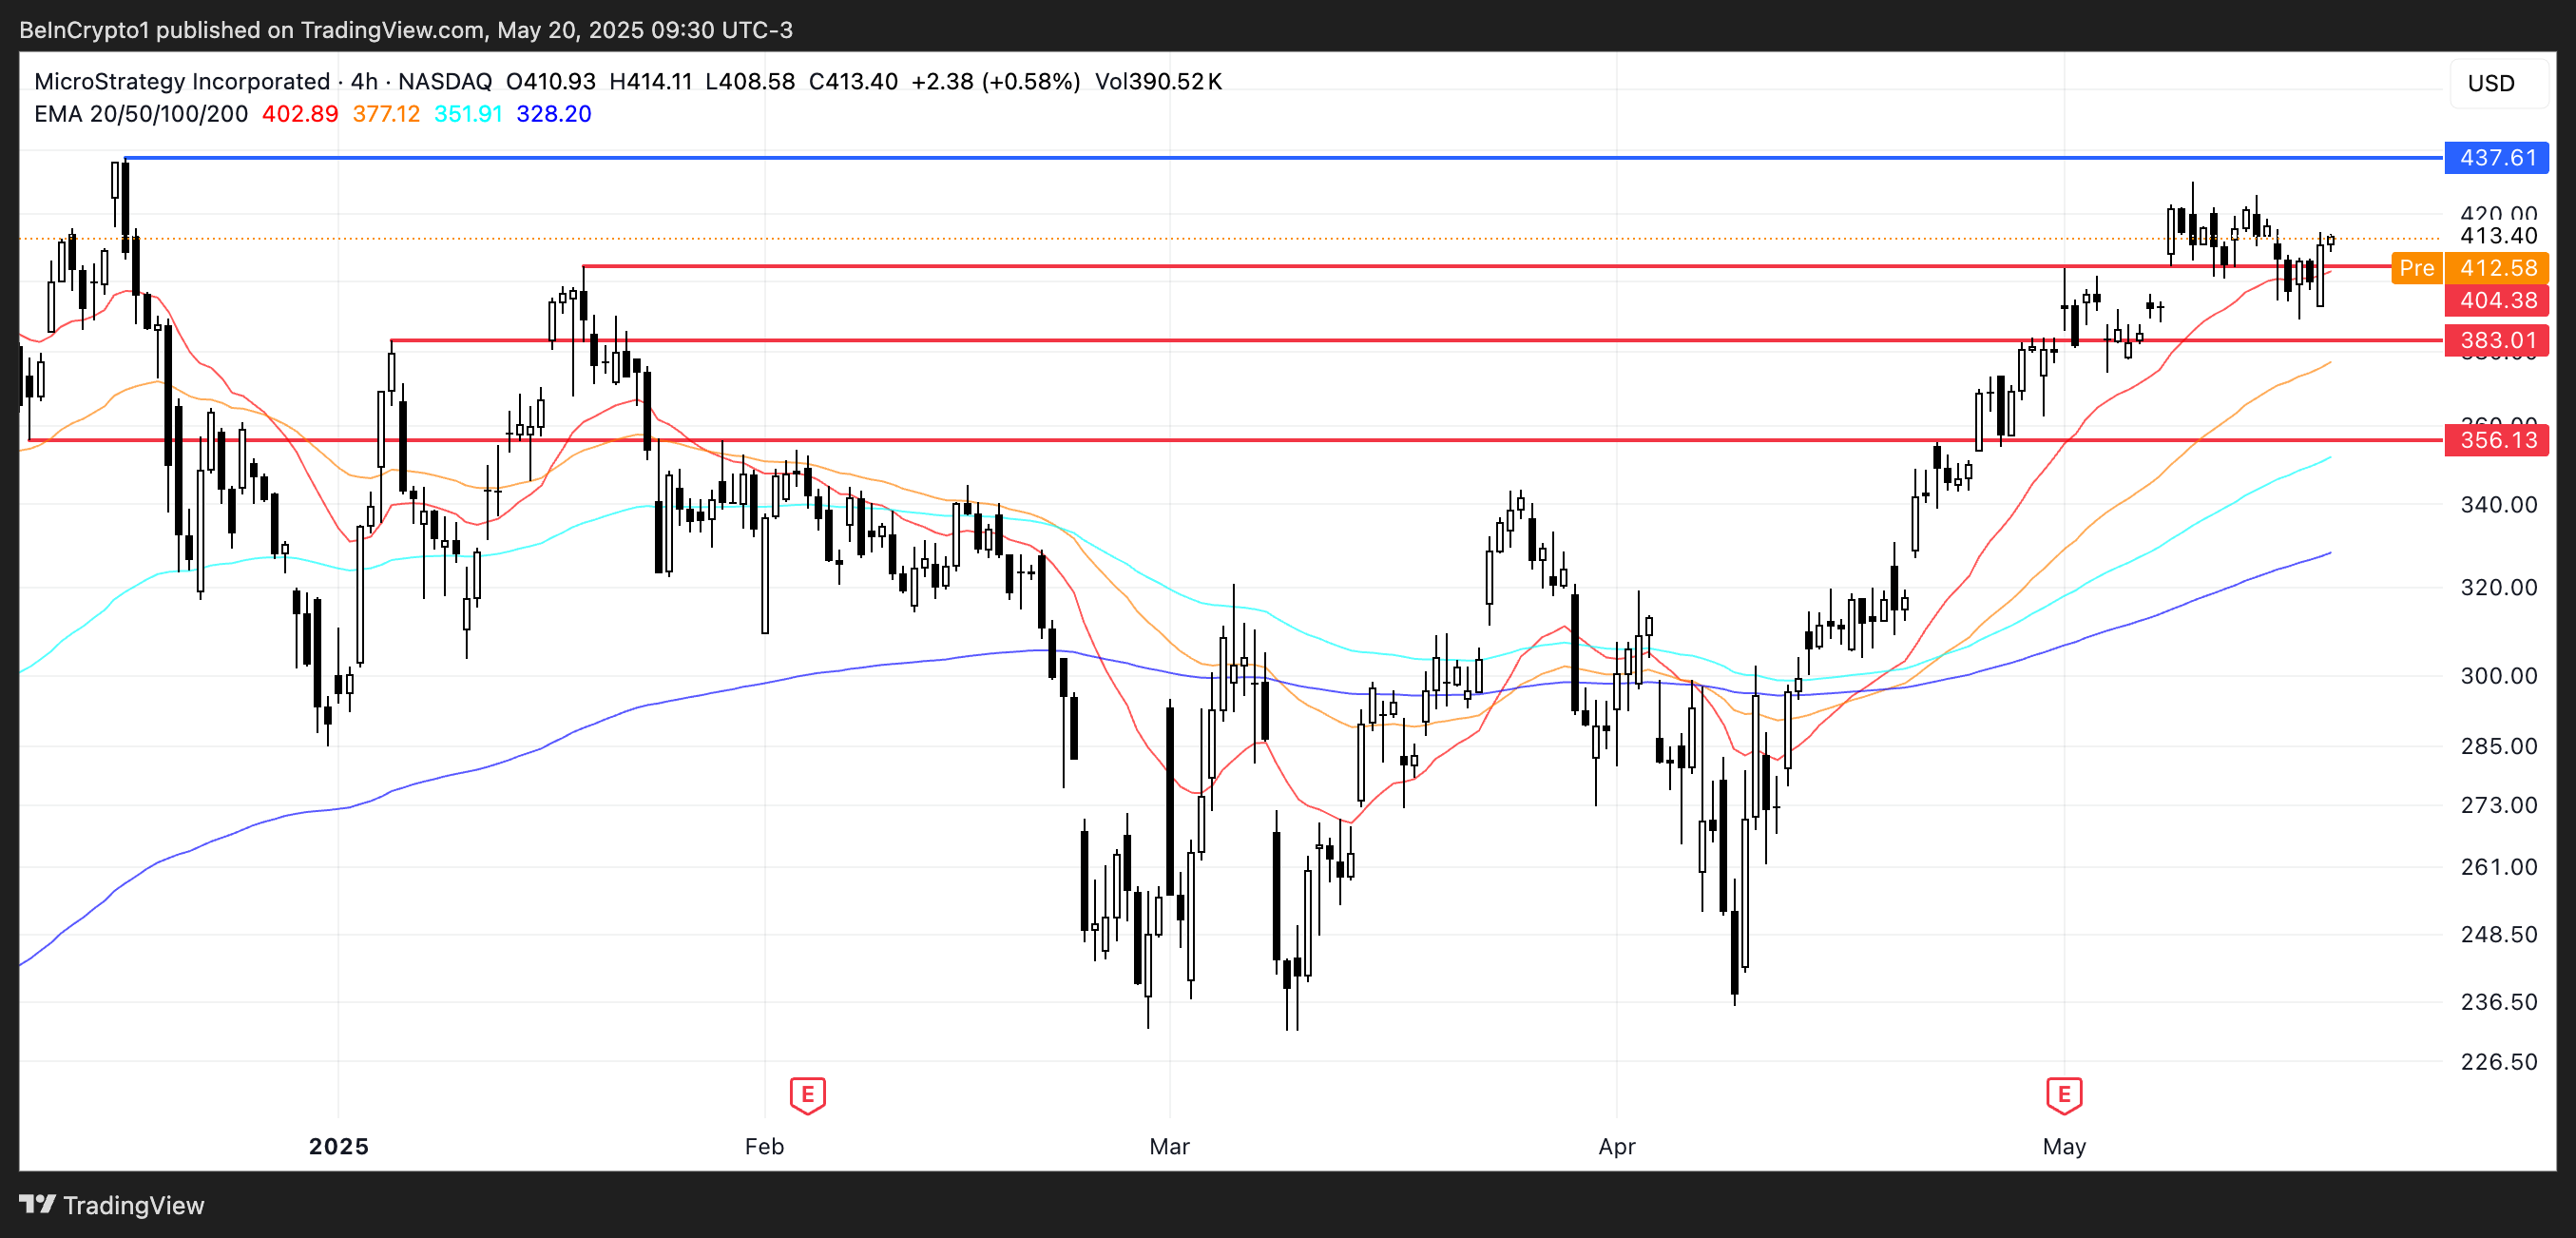
Task: Click the NASDAQ exchange label
Action: coord(444,82)
